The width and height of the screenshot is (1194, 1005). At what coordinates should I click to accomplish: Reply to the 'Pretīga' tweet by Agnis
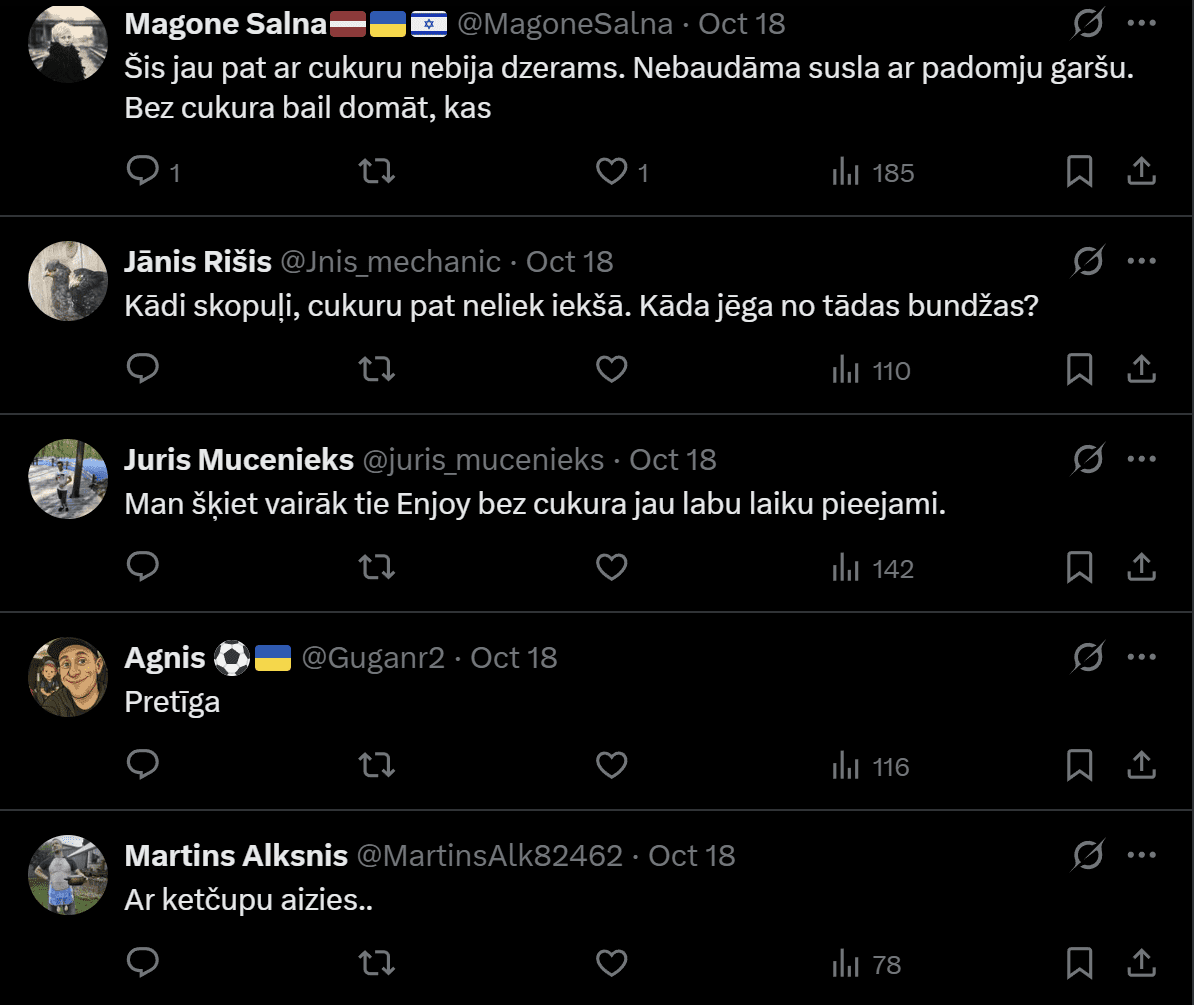coord(144,766)
